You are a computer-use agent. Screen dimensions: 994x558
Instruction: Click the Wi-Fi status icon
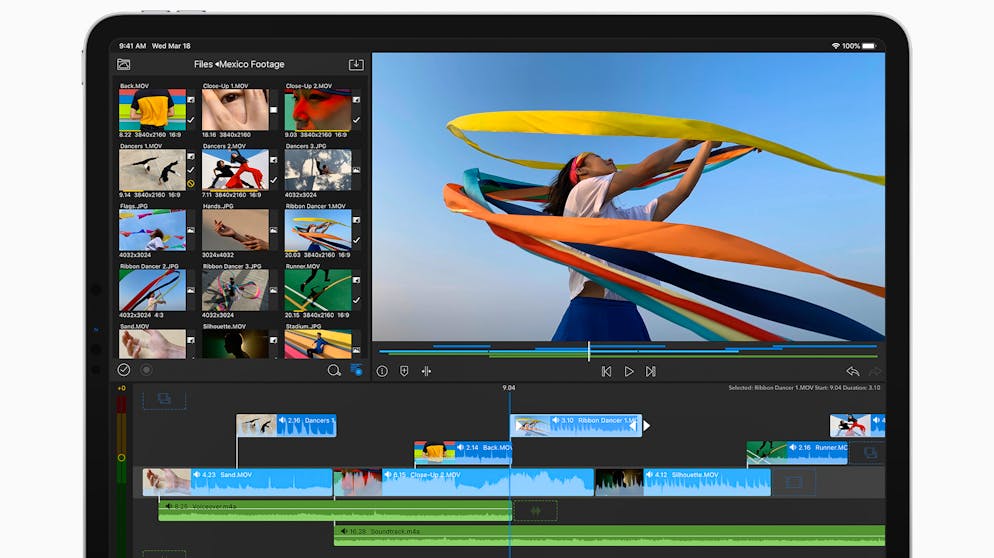tap(836, 46)
